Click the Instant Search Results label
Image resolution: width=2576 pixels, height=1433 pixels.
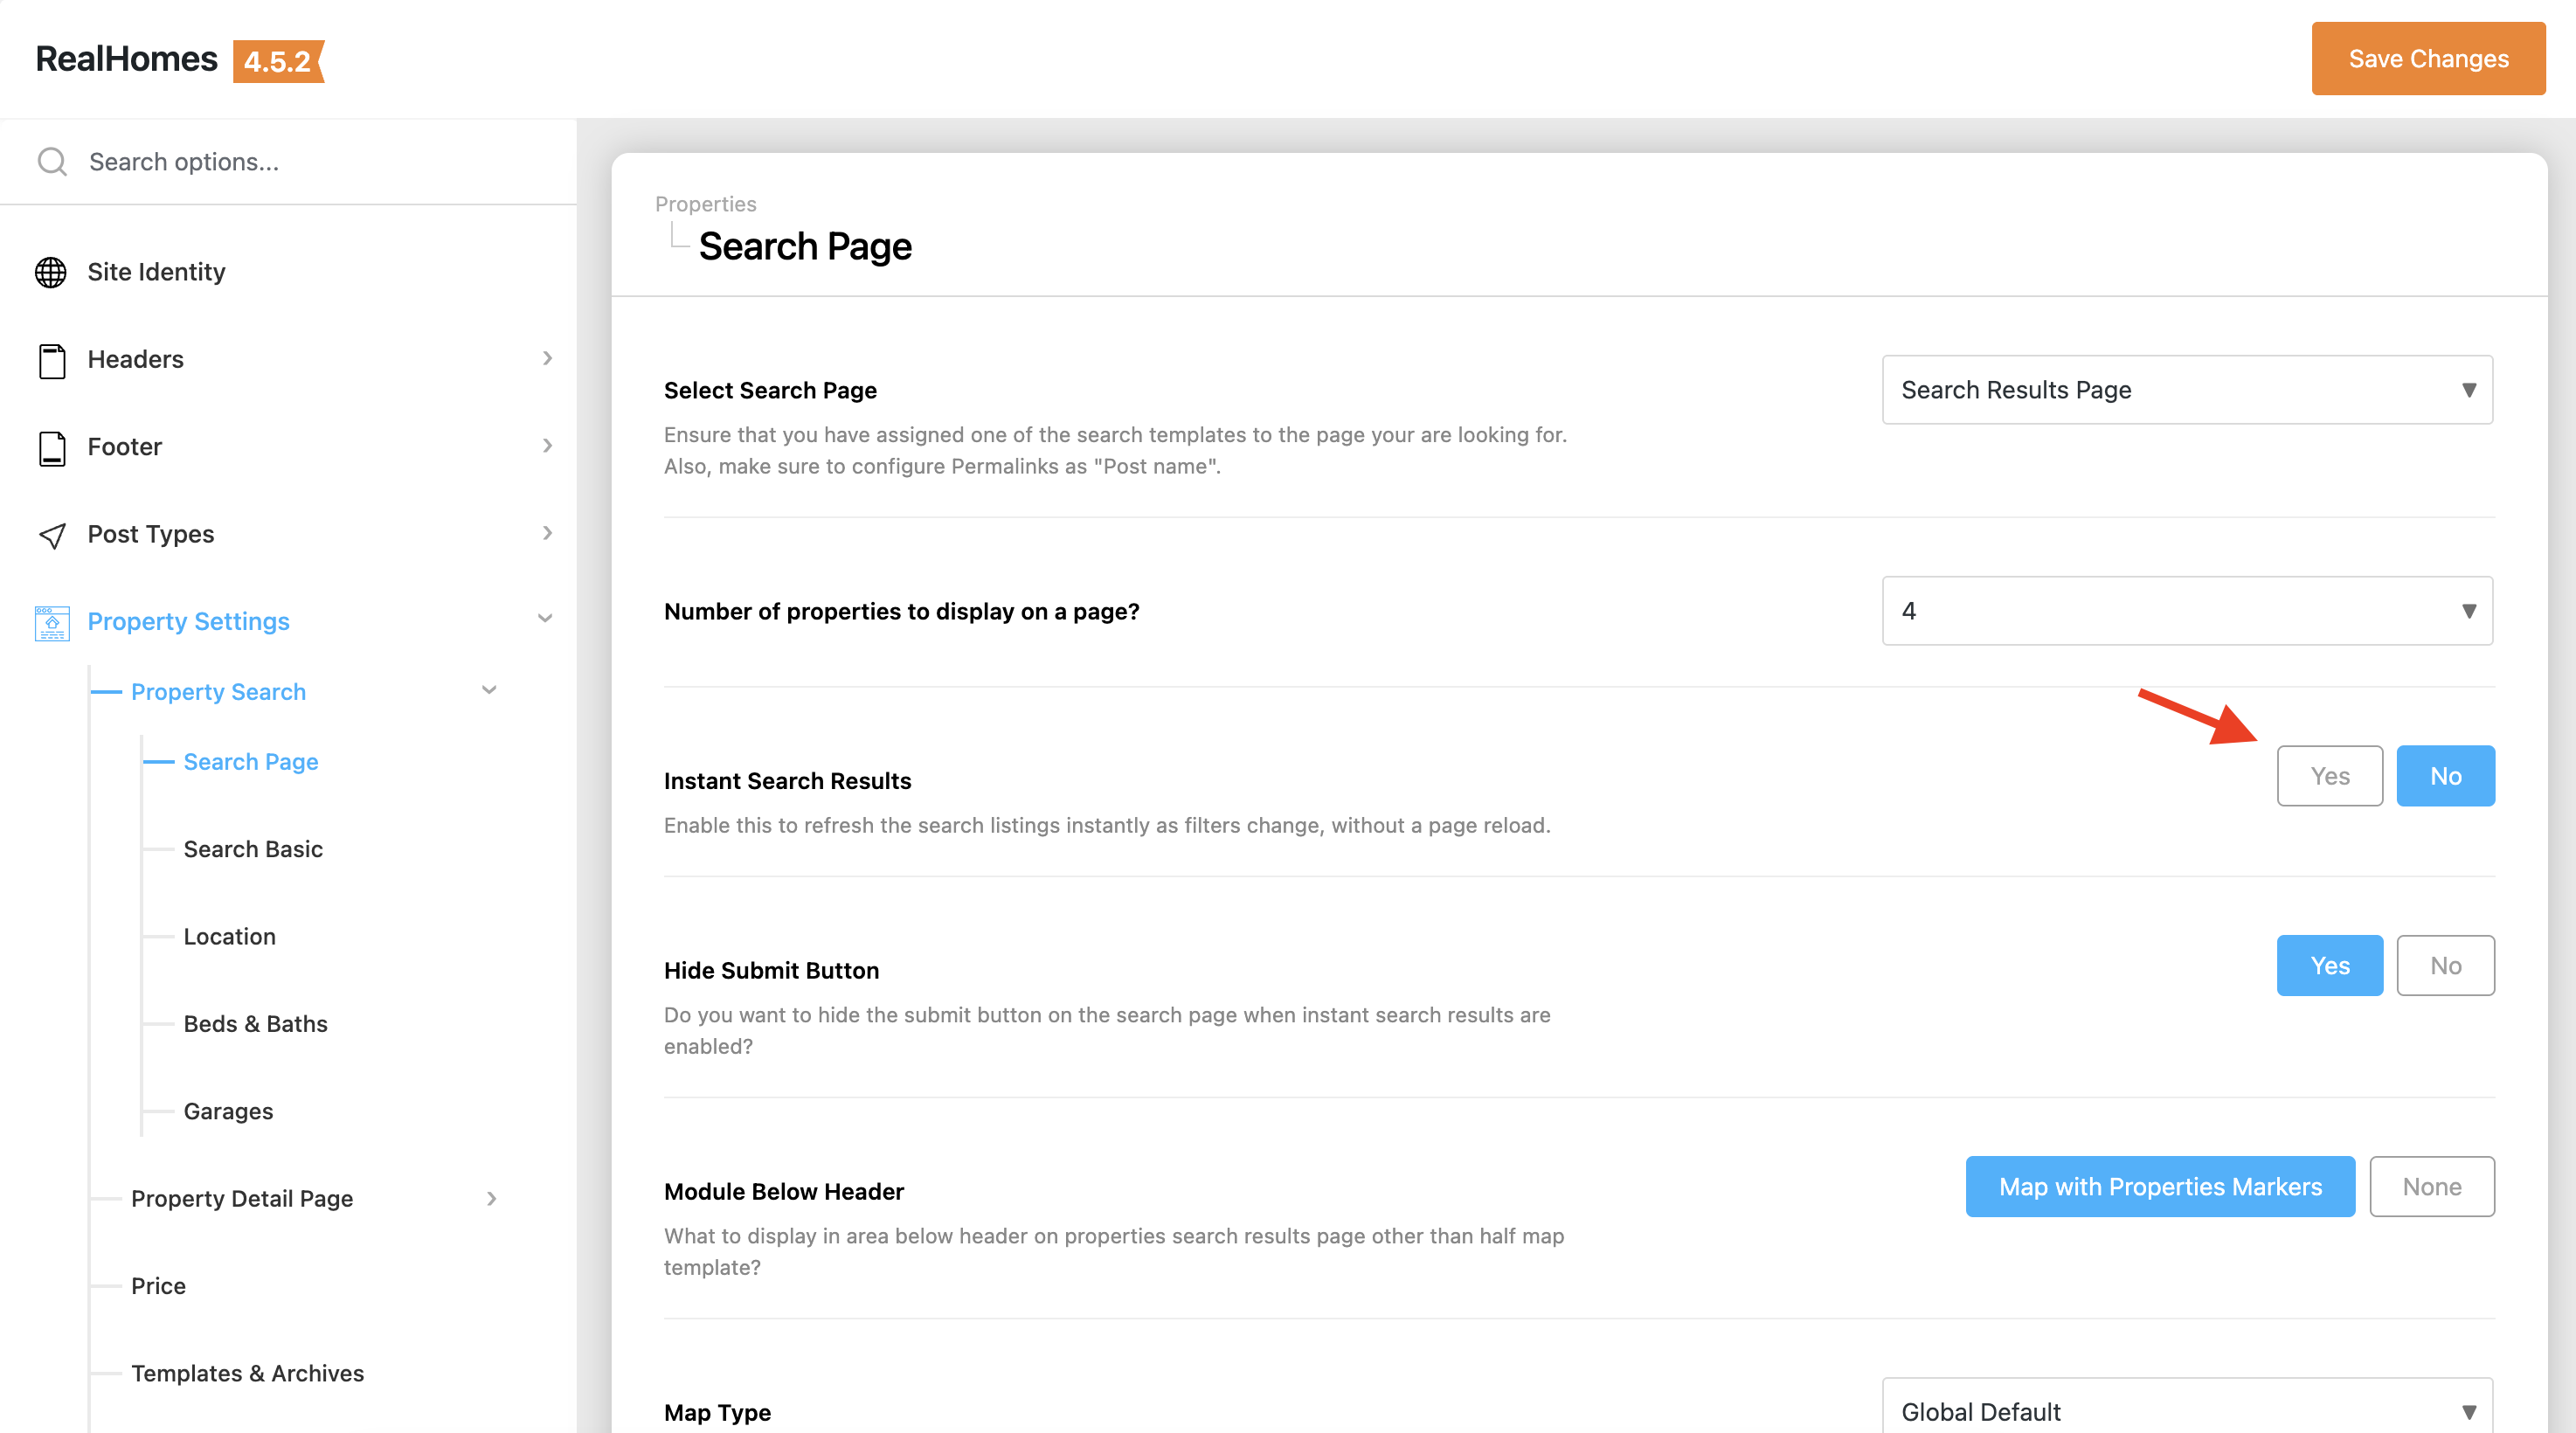tap(788, 781)
